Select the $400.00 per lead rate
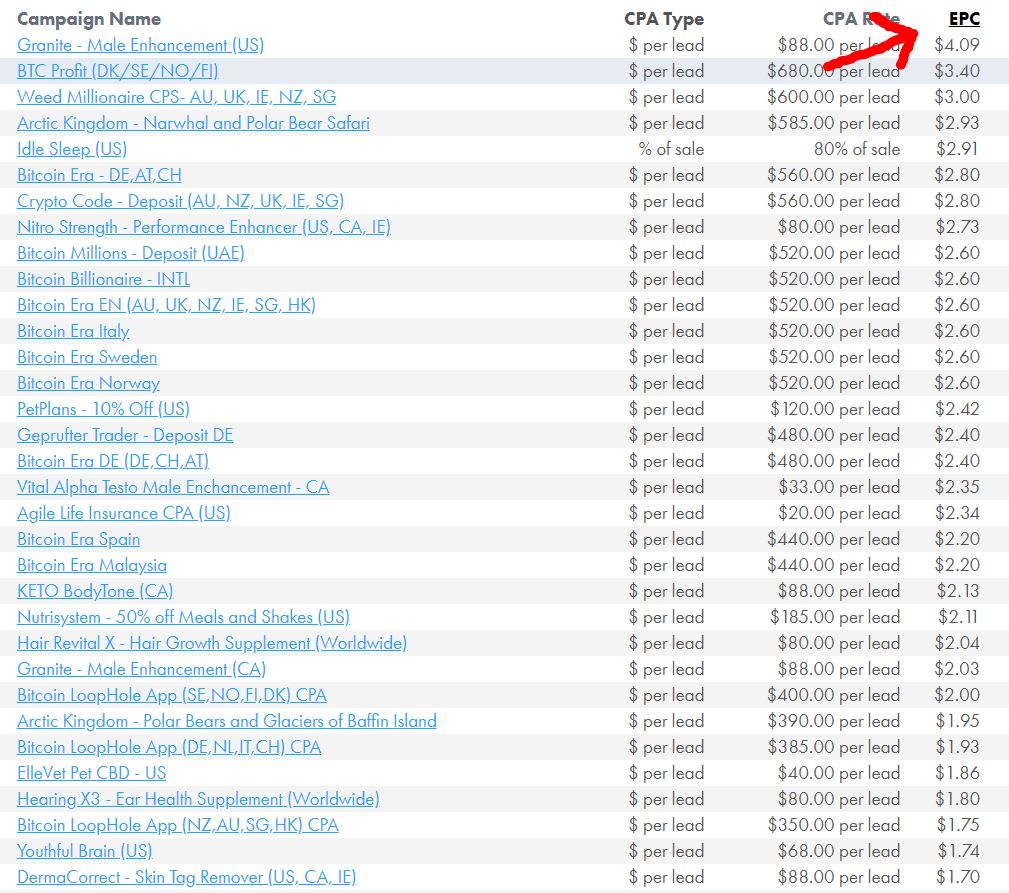This screenshot has height=893, width=1009. tap(833, 695)
